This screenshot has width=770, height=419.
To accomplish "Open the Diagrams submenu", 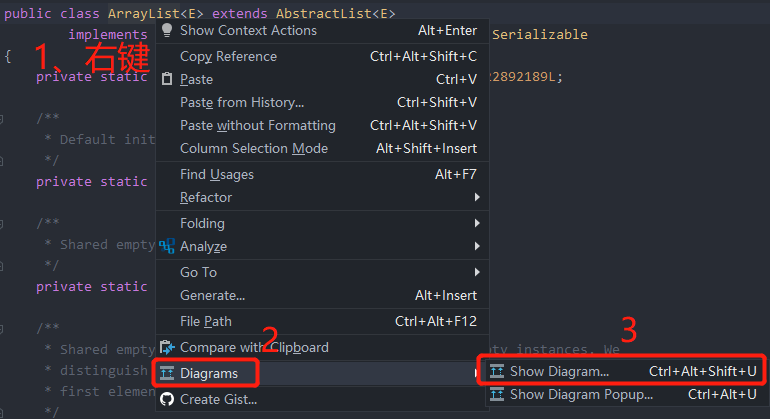I will (322, 373).
